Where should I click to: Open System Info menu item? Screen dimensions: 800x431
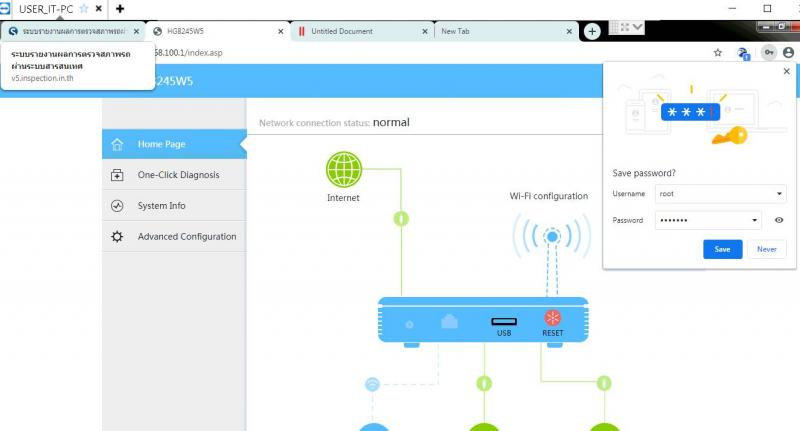(174, 206)
